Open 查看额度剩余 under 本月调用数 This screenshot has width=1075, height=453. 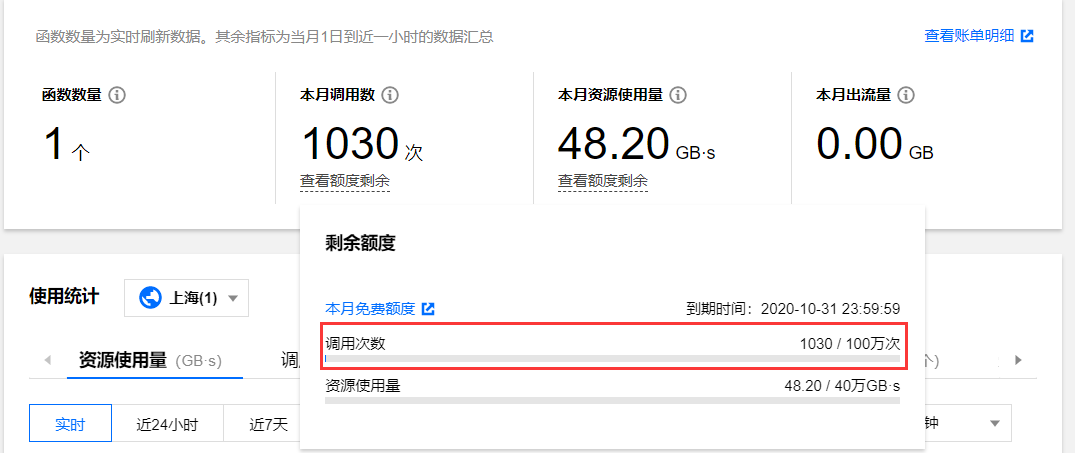pyautogui.click(x=344, y=182)
